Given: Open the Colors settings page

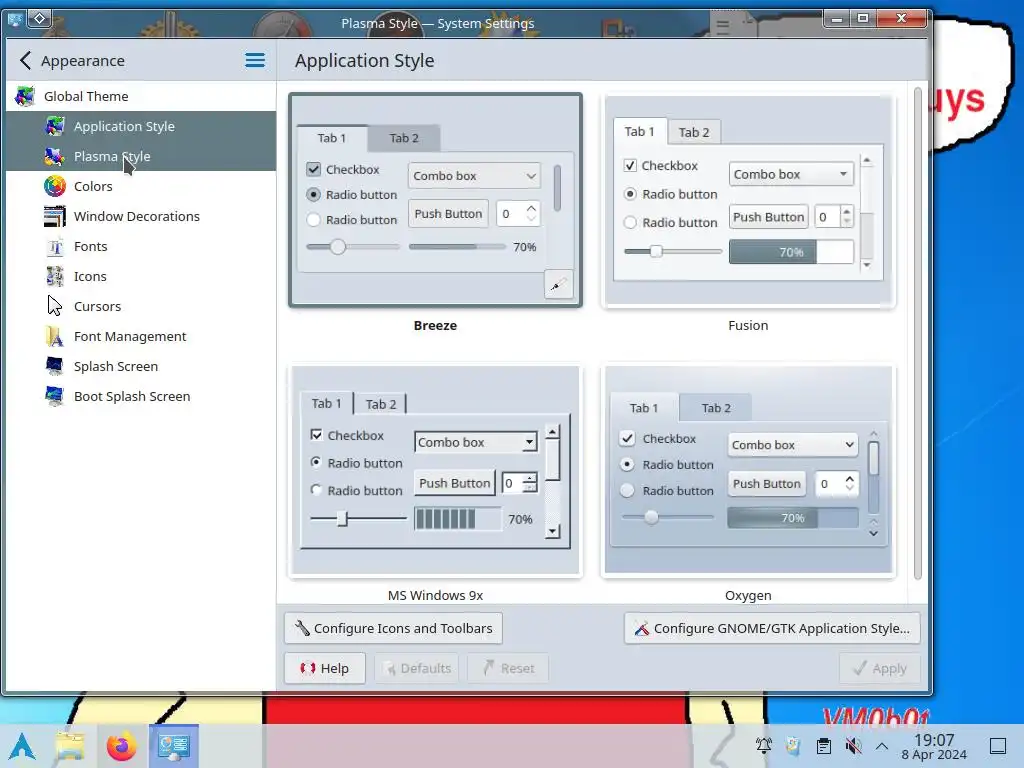Looking at the screenshot, I should tap(140, 186).
